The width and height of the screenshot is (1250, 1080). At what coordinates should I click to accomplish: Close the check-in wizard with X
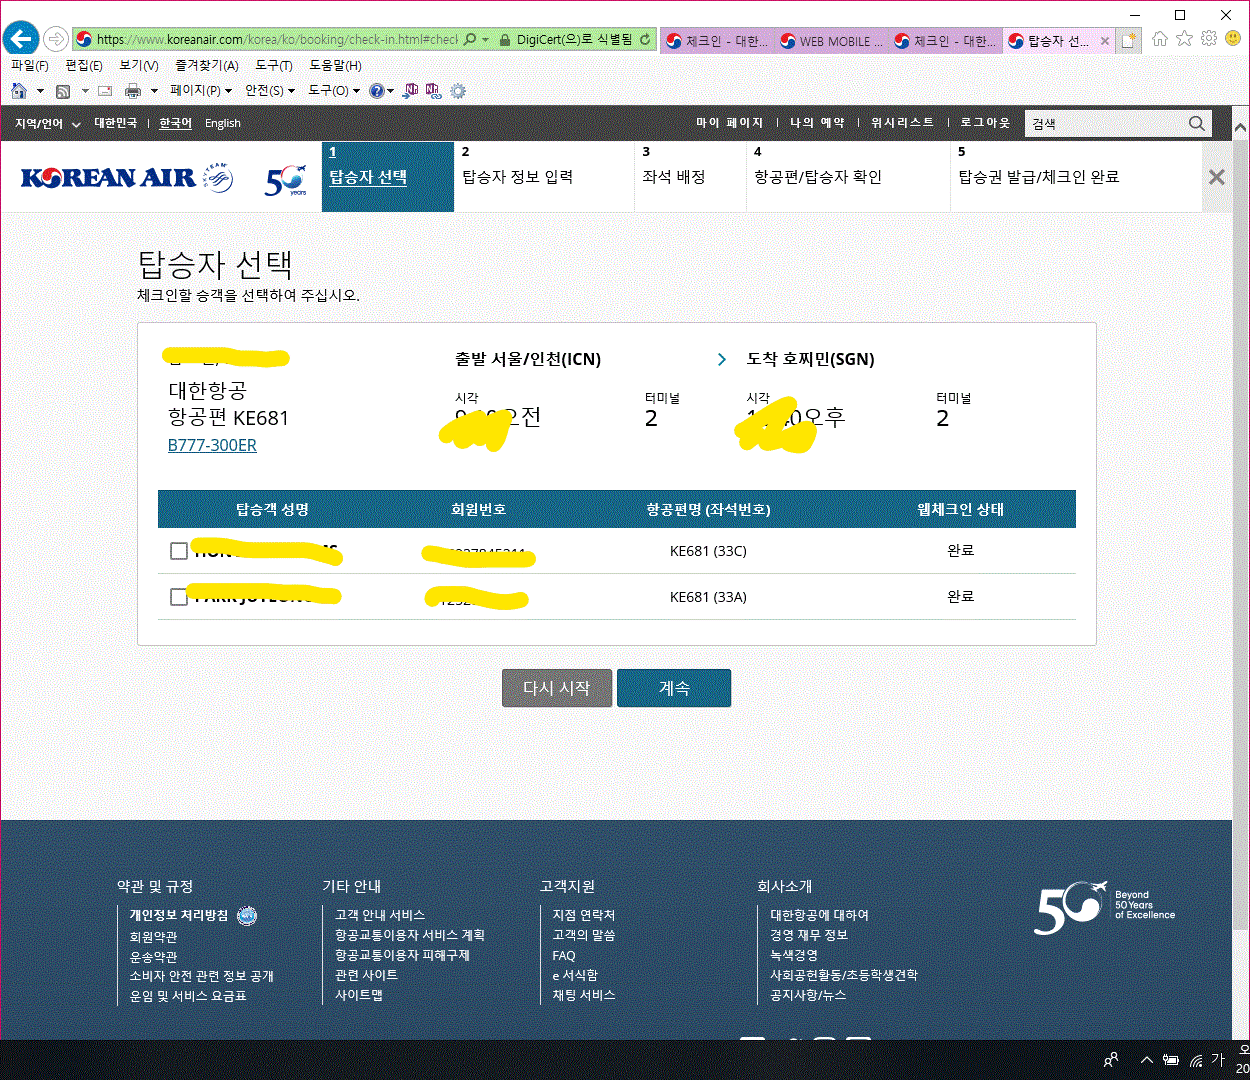tap(1217, 177)
